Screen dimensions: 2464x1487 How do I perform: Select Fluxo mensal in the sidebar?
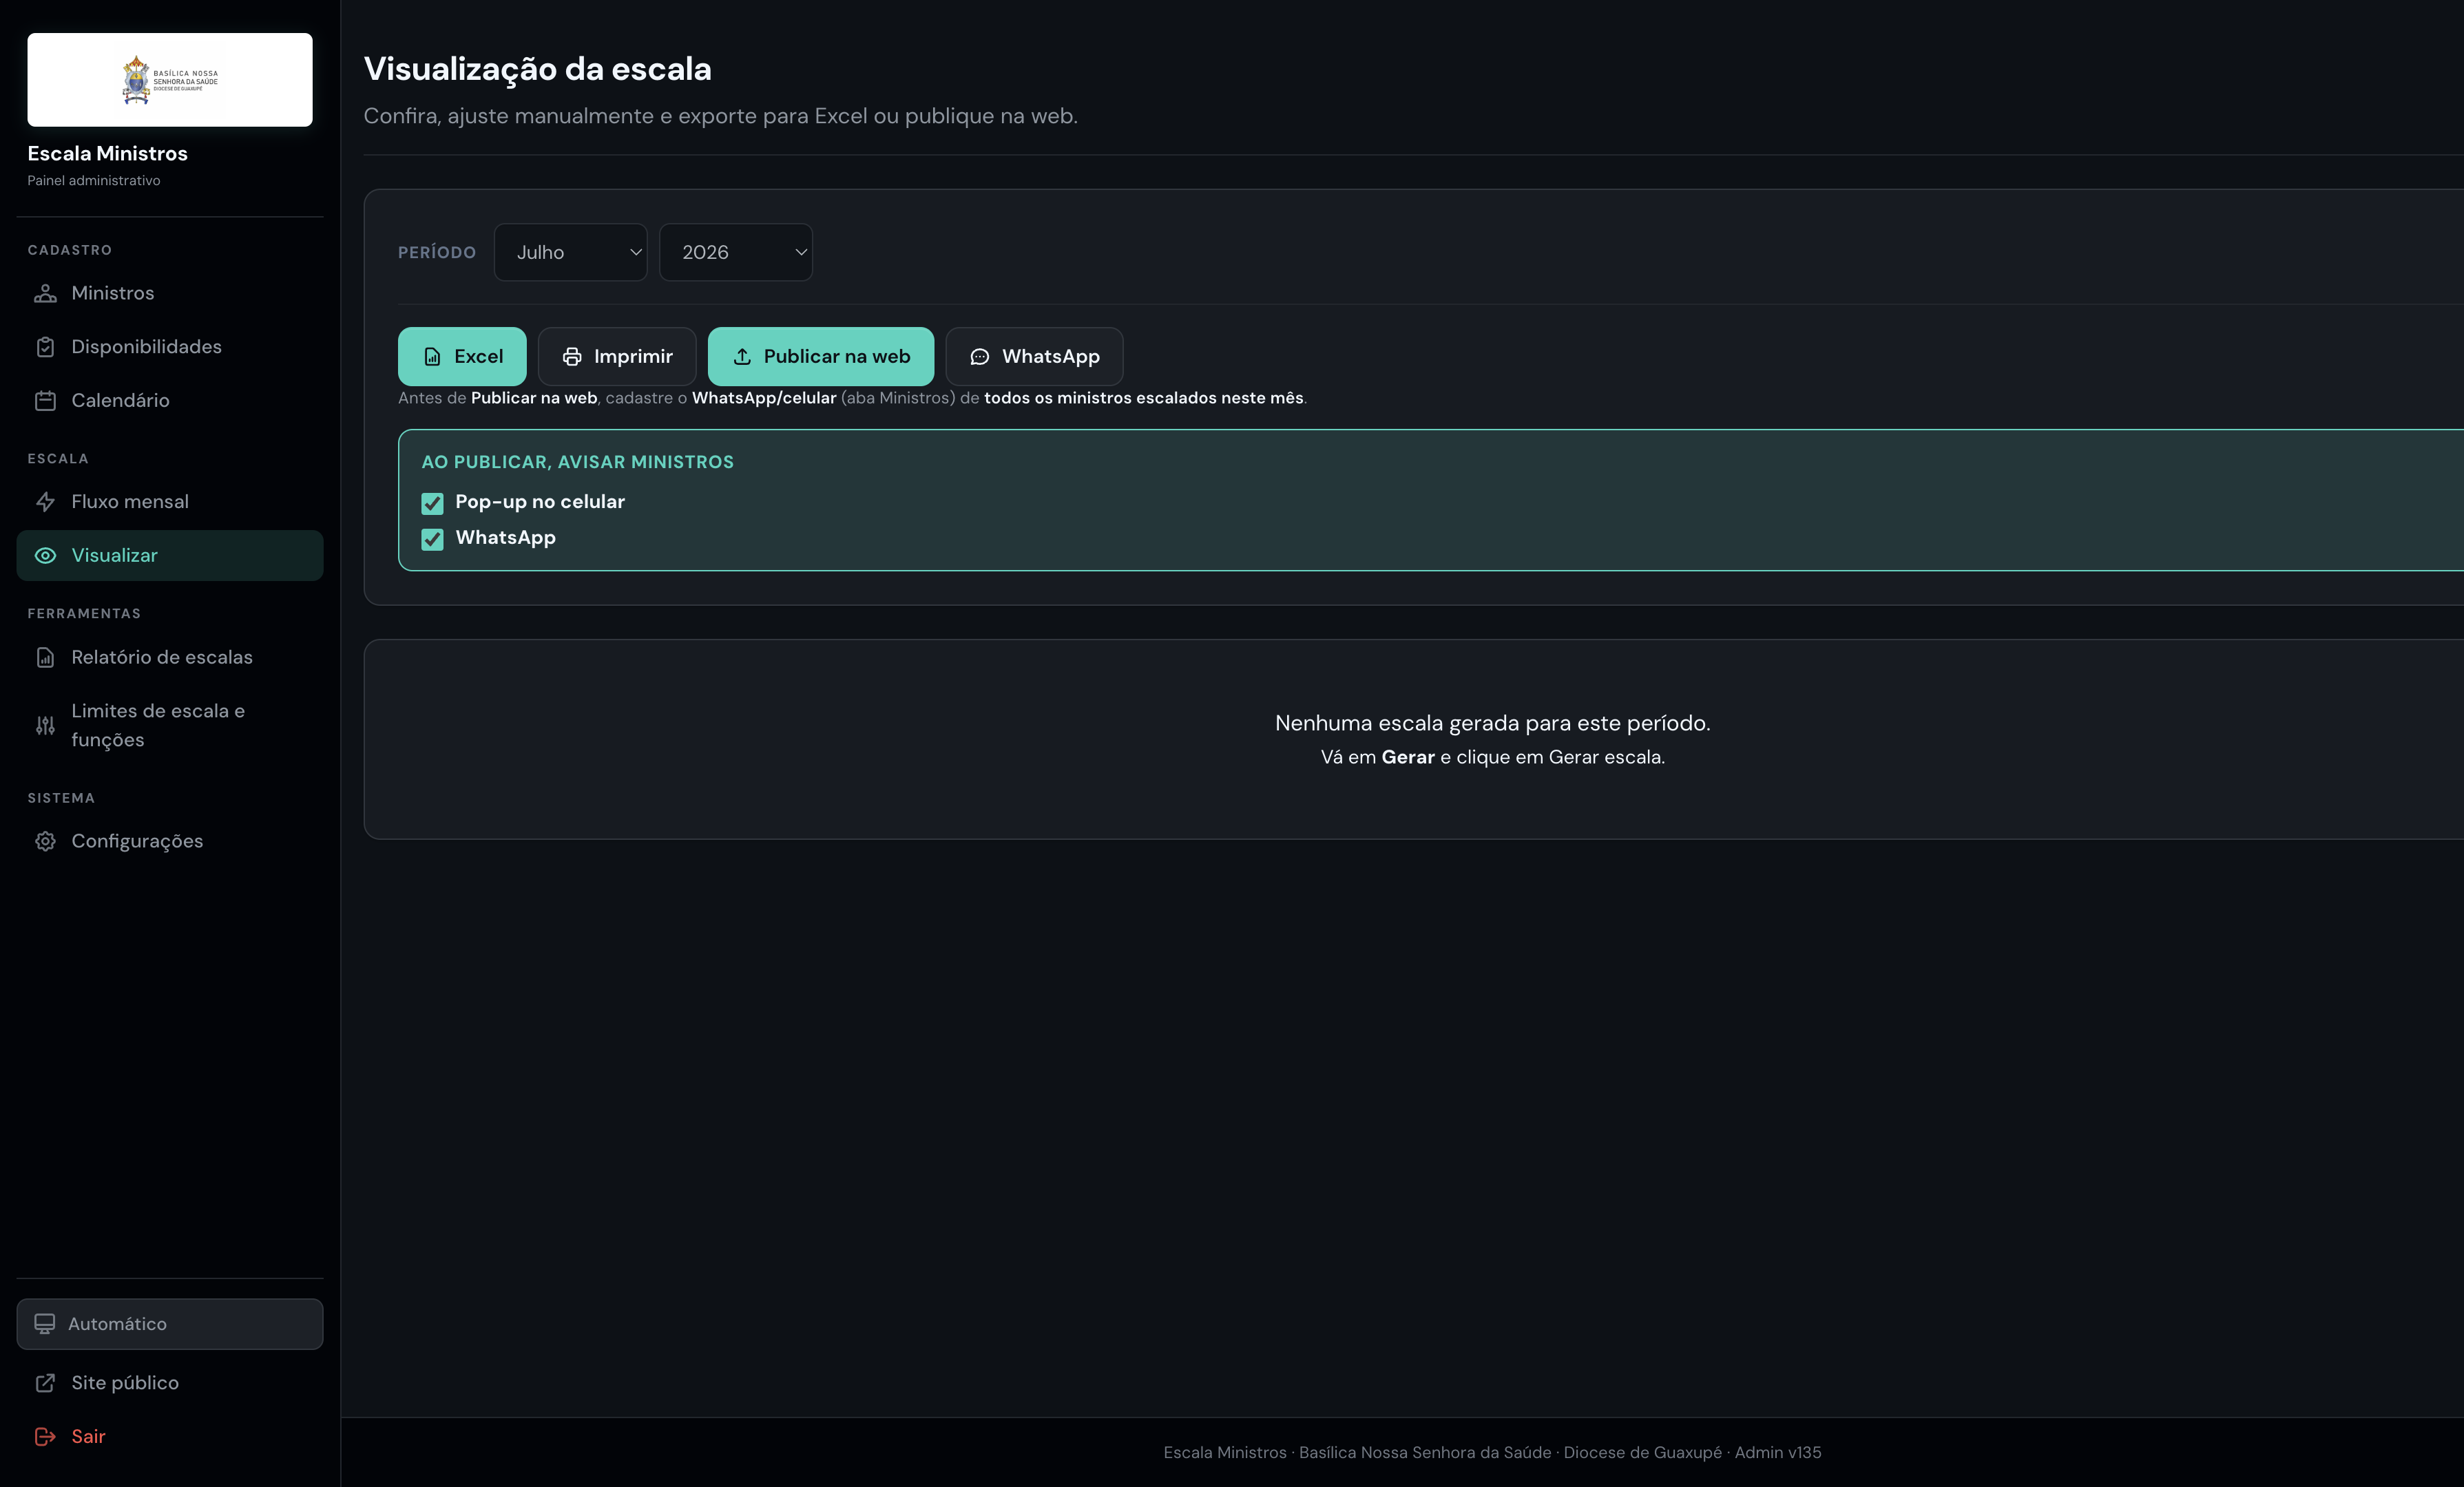170,502
